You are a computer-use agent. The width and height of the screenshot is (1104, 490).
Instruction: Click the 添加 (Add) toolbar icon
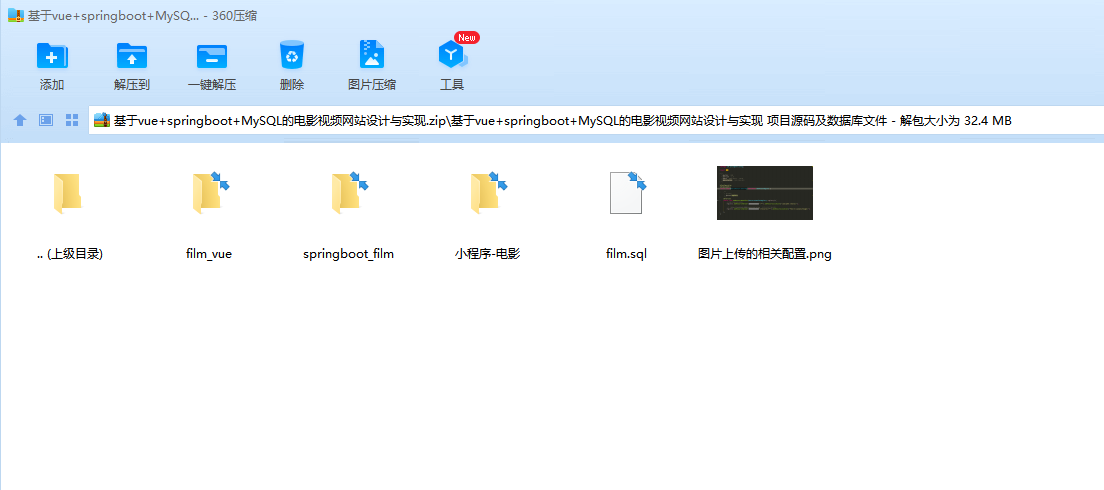(52, 56)
